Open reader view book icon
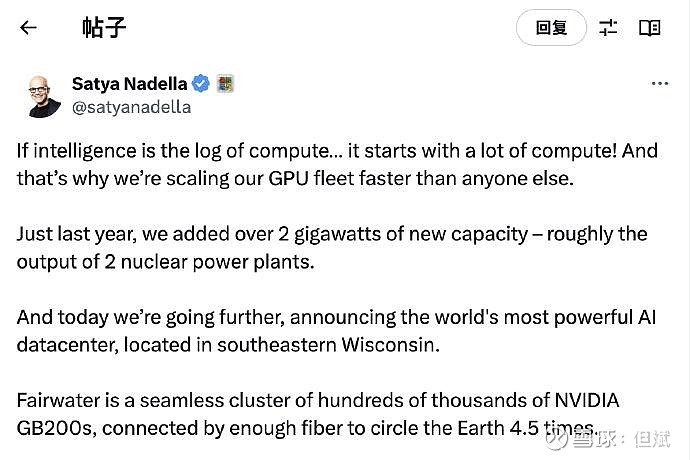 click(650, 28)
